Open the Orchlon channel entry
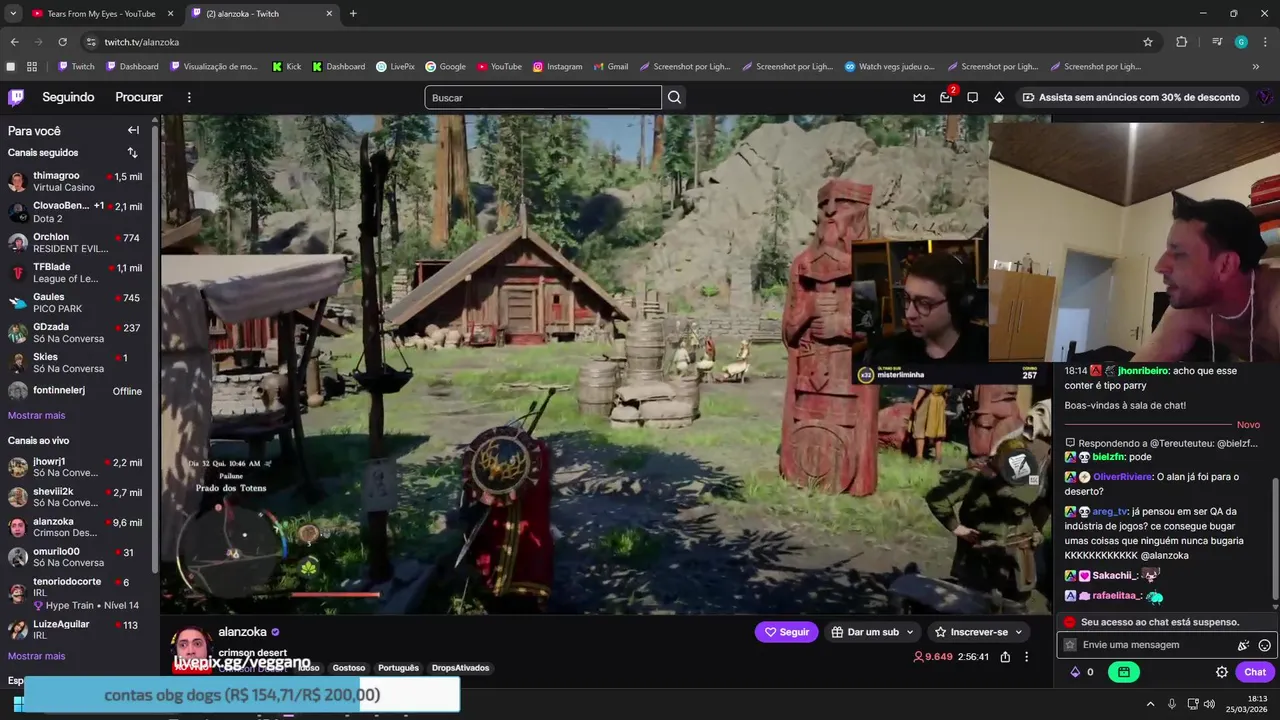 76,243
